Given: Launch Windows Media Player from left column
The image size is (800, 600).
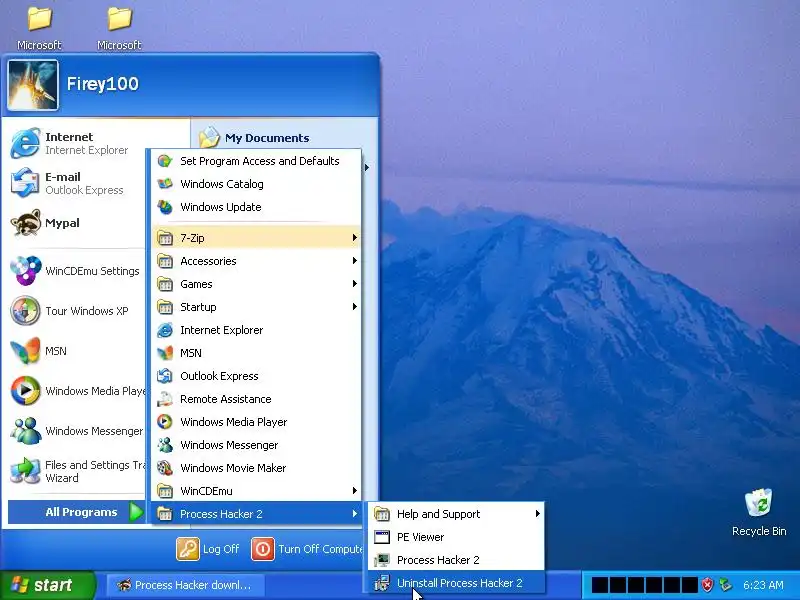Looking at the screenshot, I should (77, 391).
